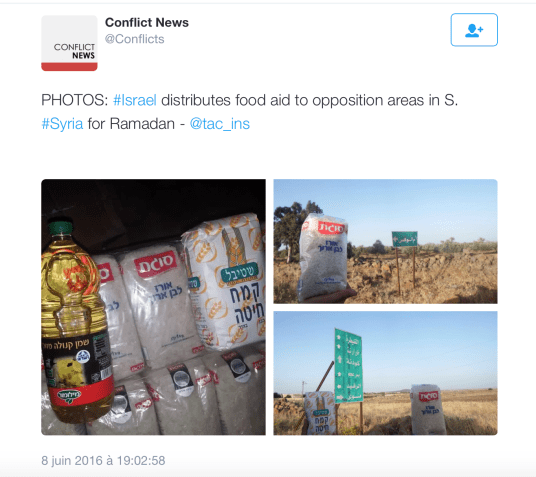Click the rice bag standing in bottom-right photo
The image size is (536, 477).
(427, 410)
